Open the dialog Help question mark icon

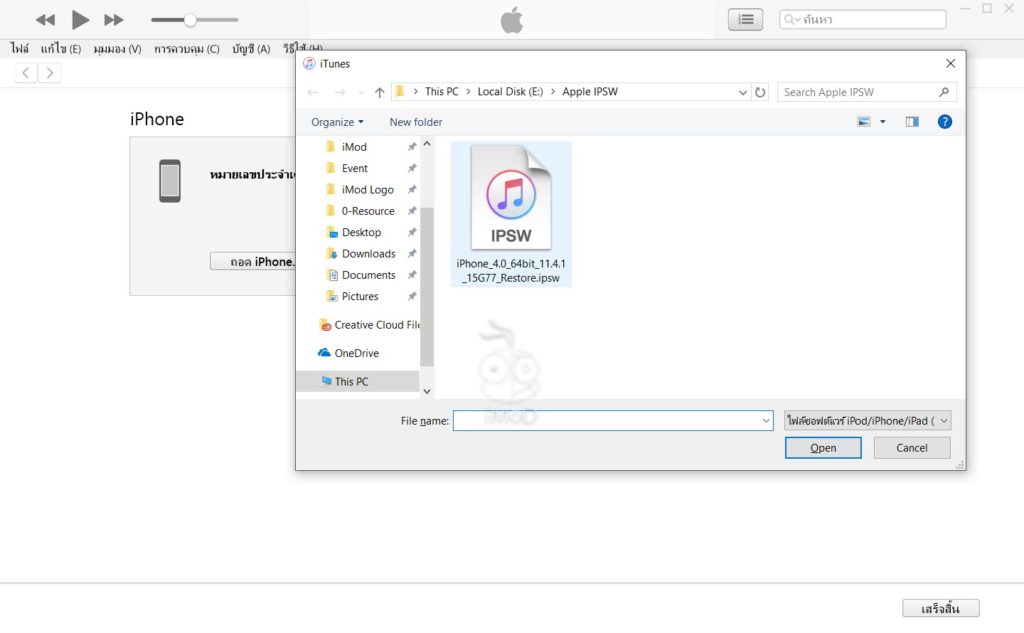coord(944,121)
